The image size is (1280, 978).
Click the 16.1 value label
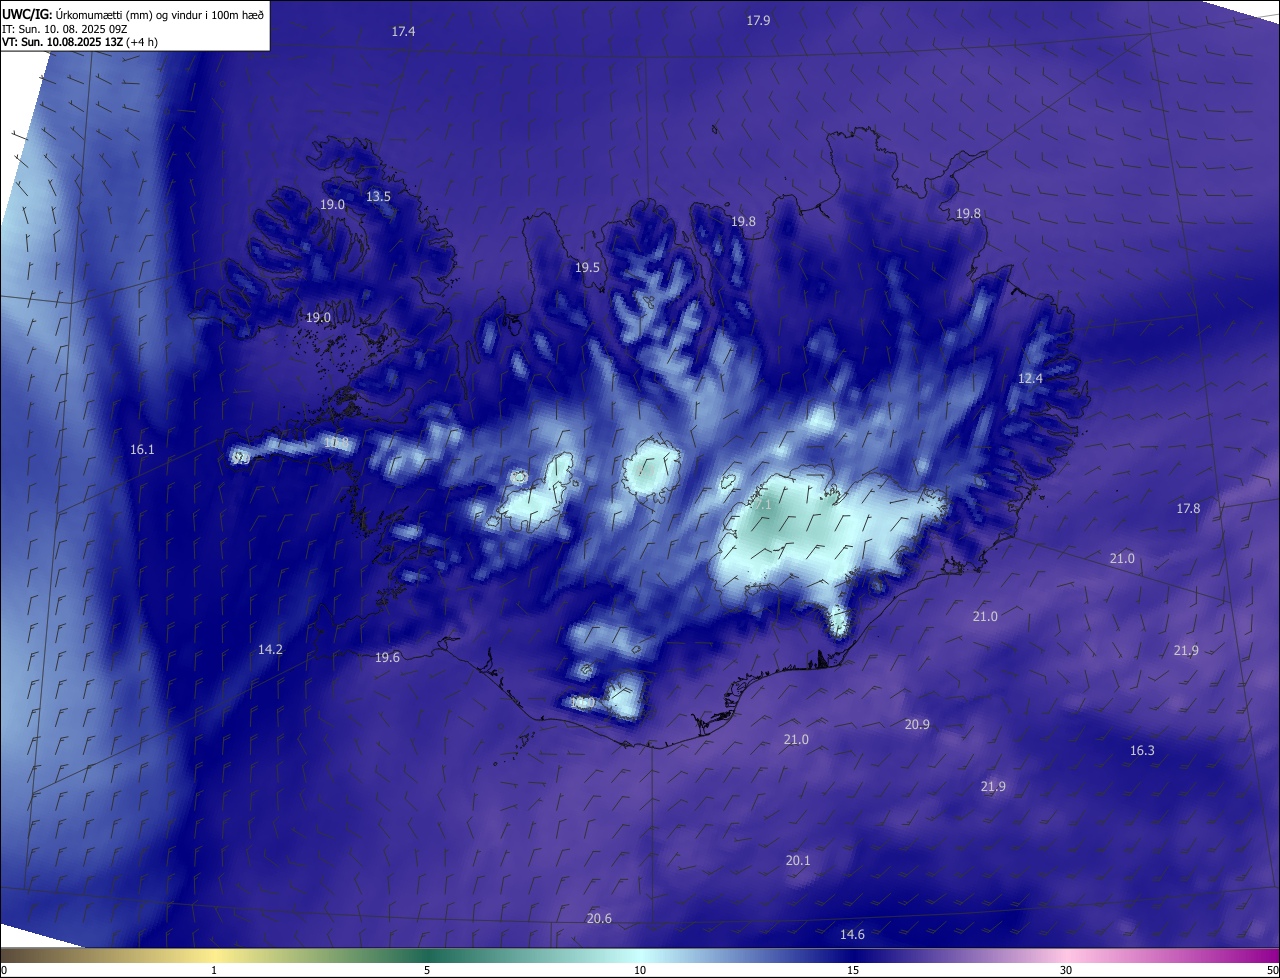(142, 450)
